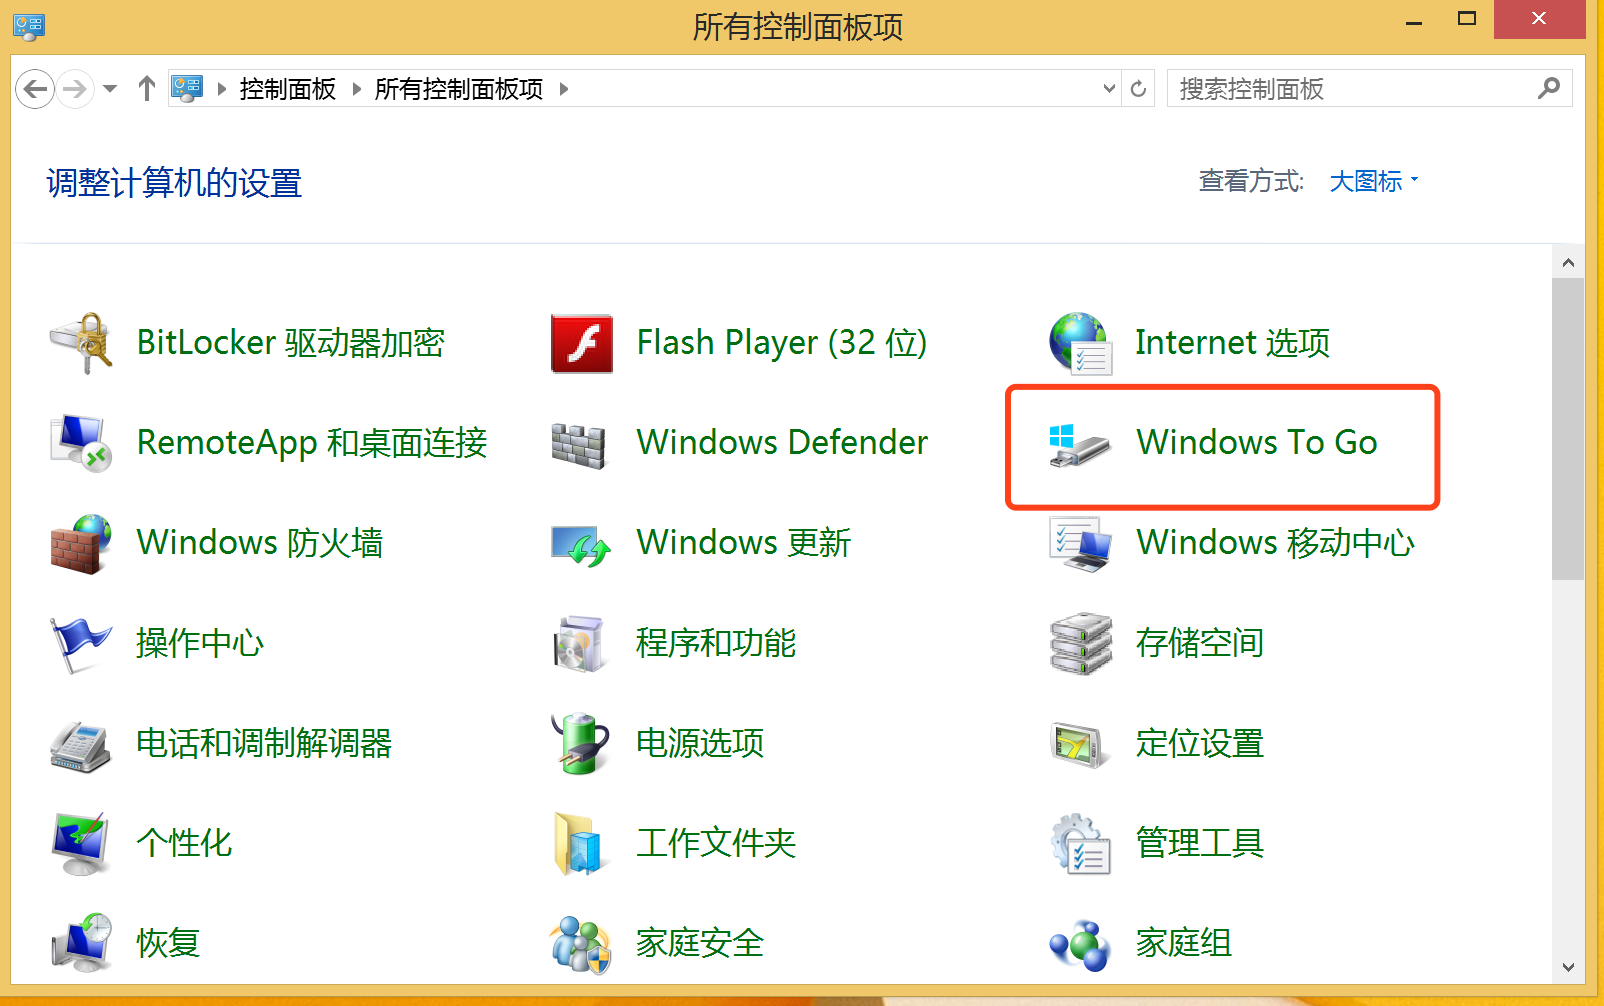
Task: Open the 个性化 text link
Action: tap(184, 843)
